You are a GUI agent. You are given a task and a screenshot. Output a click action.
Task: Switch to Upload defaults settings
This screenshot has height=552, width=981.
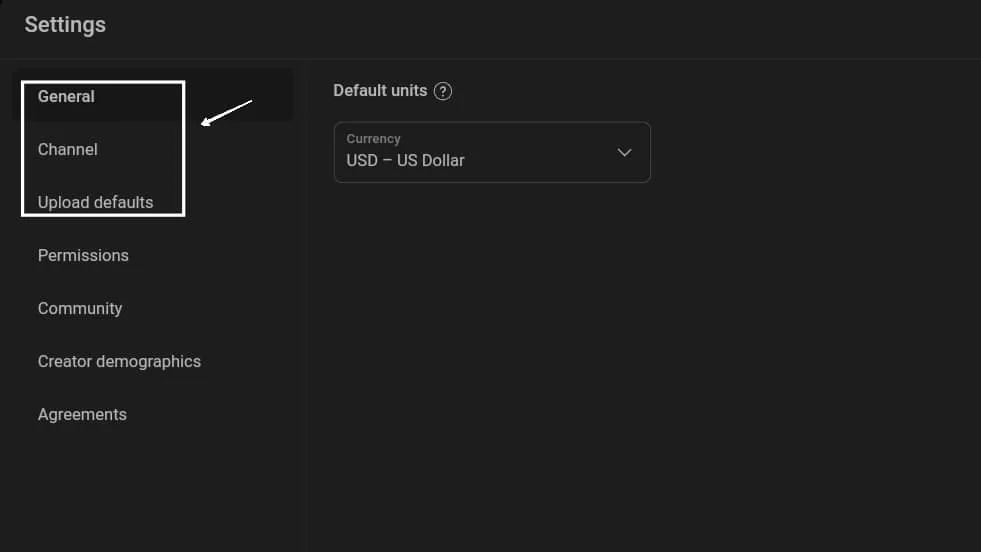95,202
